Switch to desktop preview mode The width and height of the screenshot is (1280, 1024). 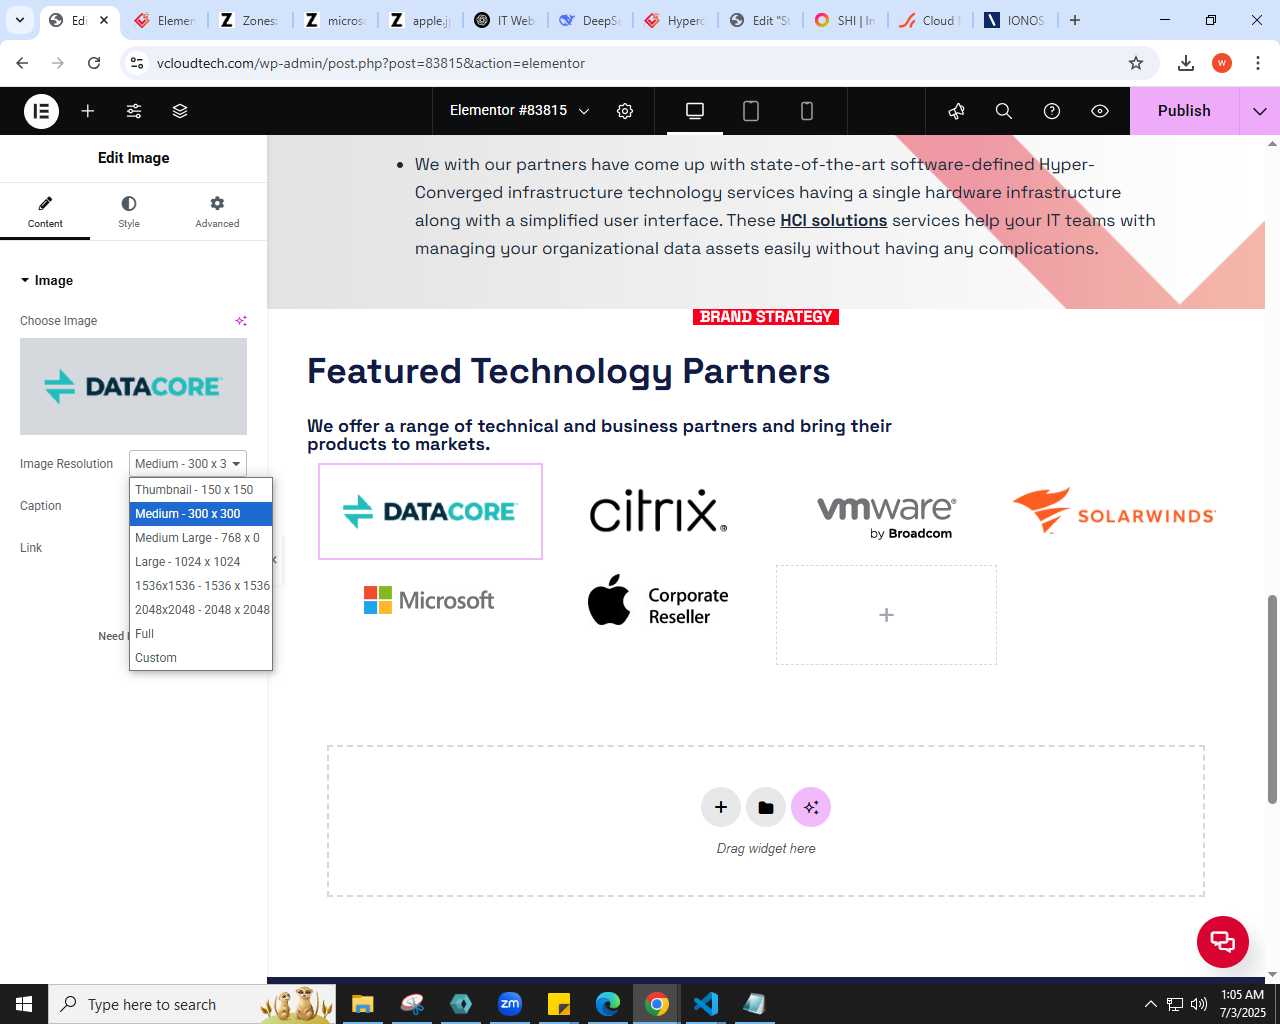click(x=695, y=111)
